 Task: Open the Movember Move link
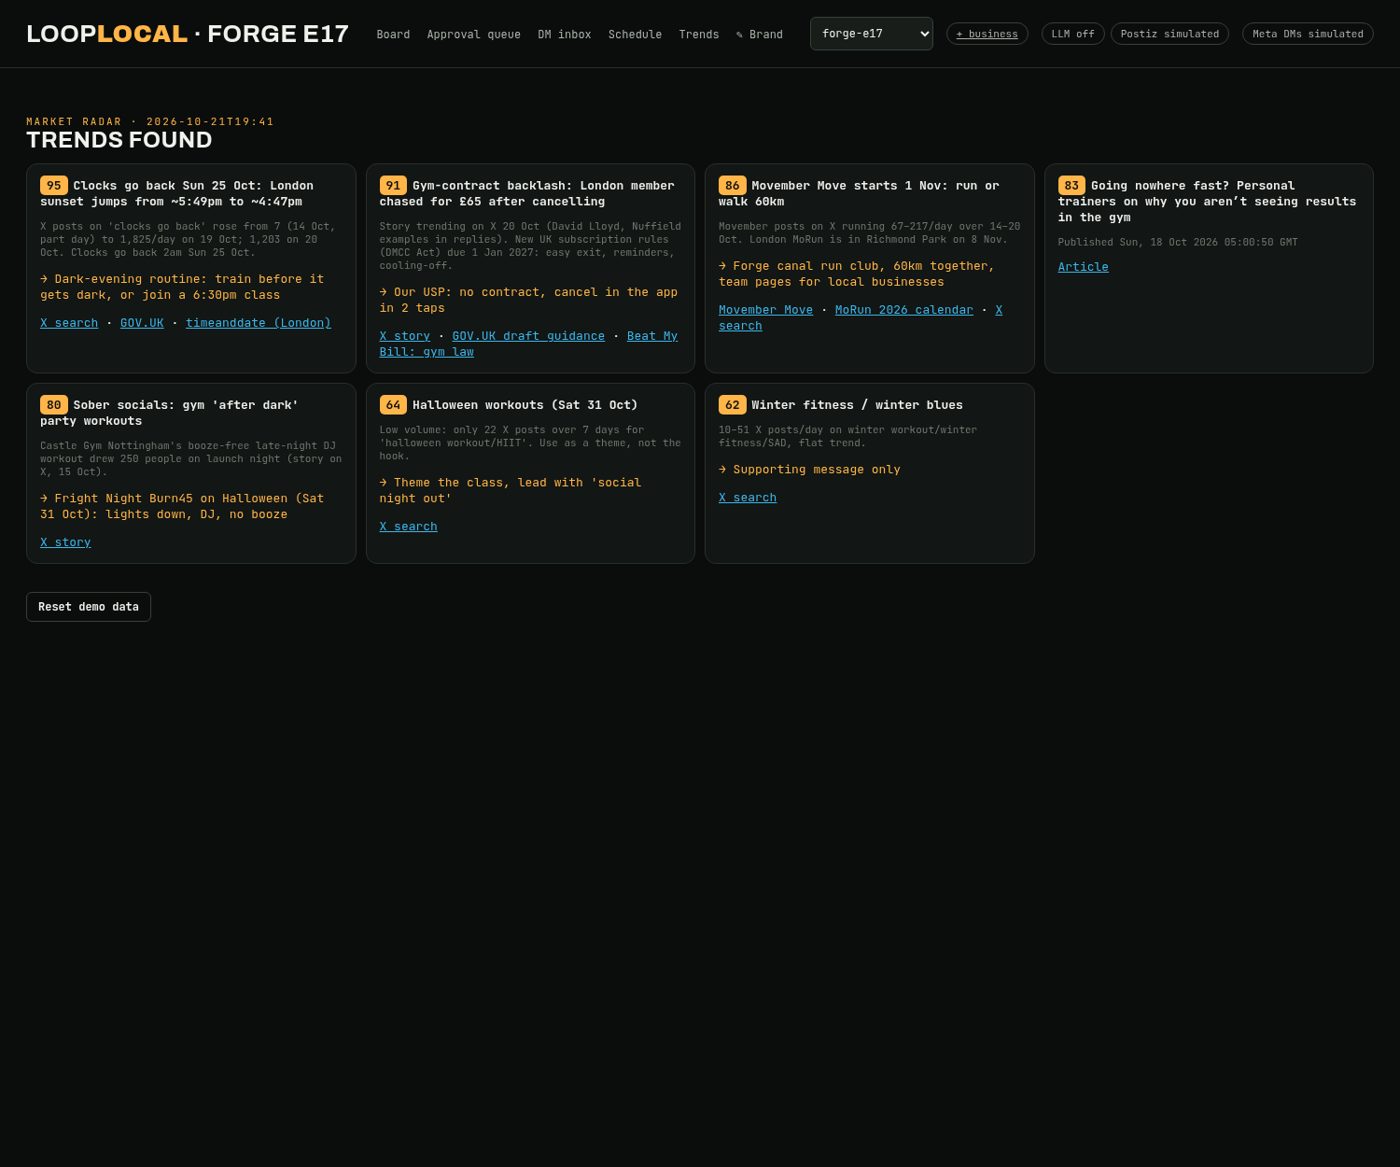click(x=765, y=310)
